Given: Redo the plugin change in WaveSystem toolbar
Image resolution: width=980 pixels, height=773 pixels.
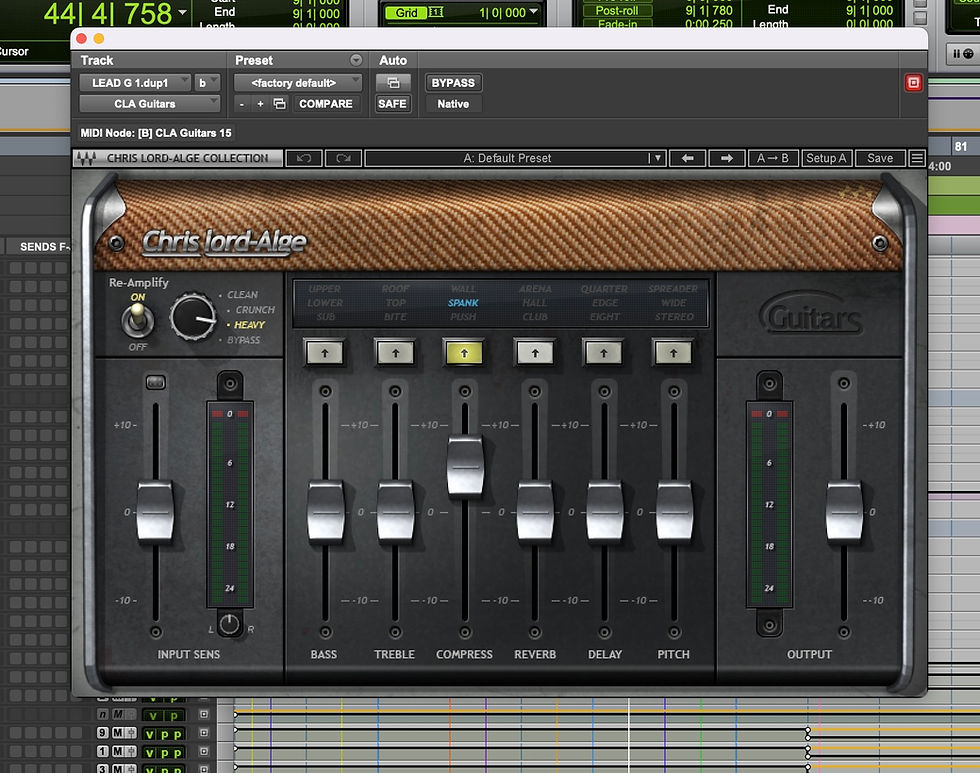Looking at the screenshot, I should [343, 158].
